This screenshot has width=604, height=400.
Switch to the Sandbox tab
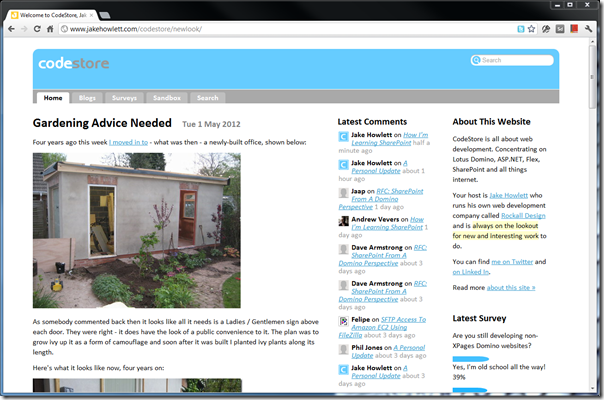tap(167, 98)
